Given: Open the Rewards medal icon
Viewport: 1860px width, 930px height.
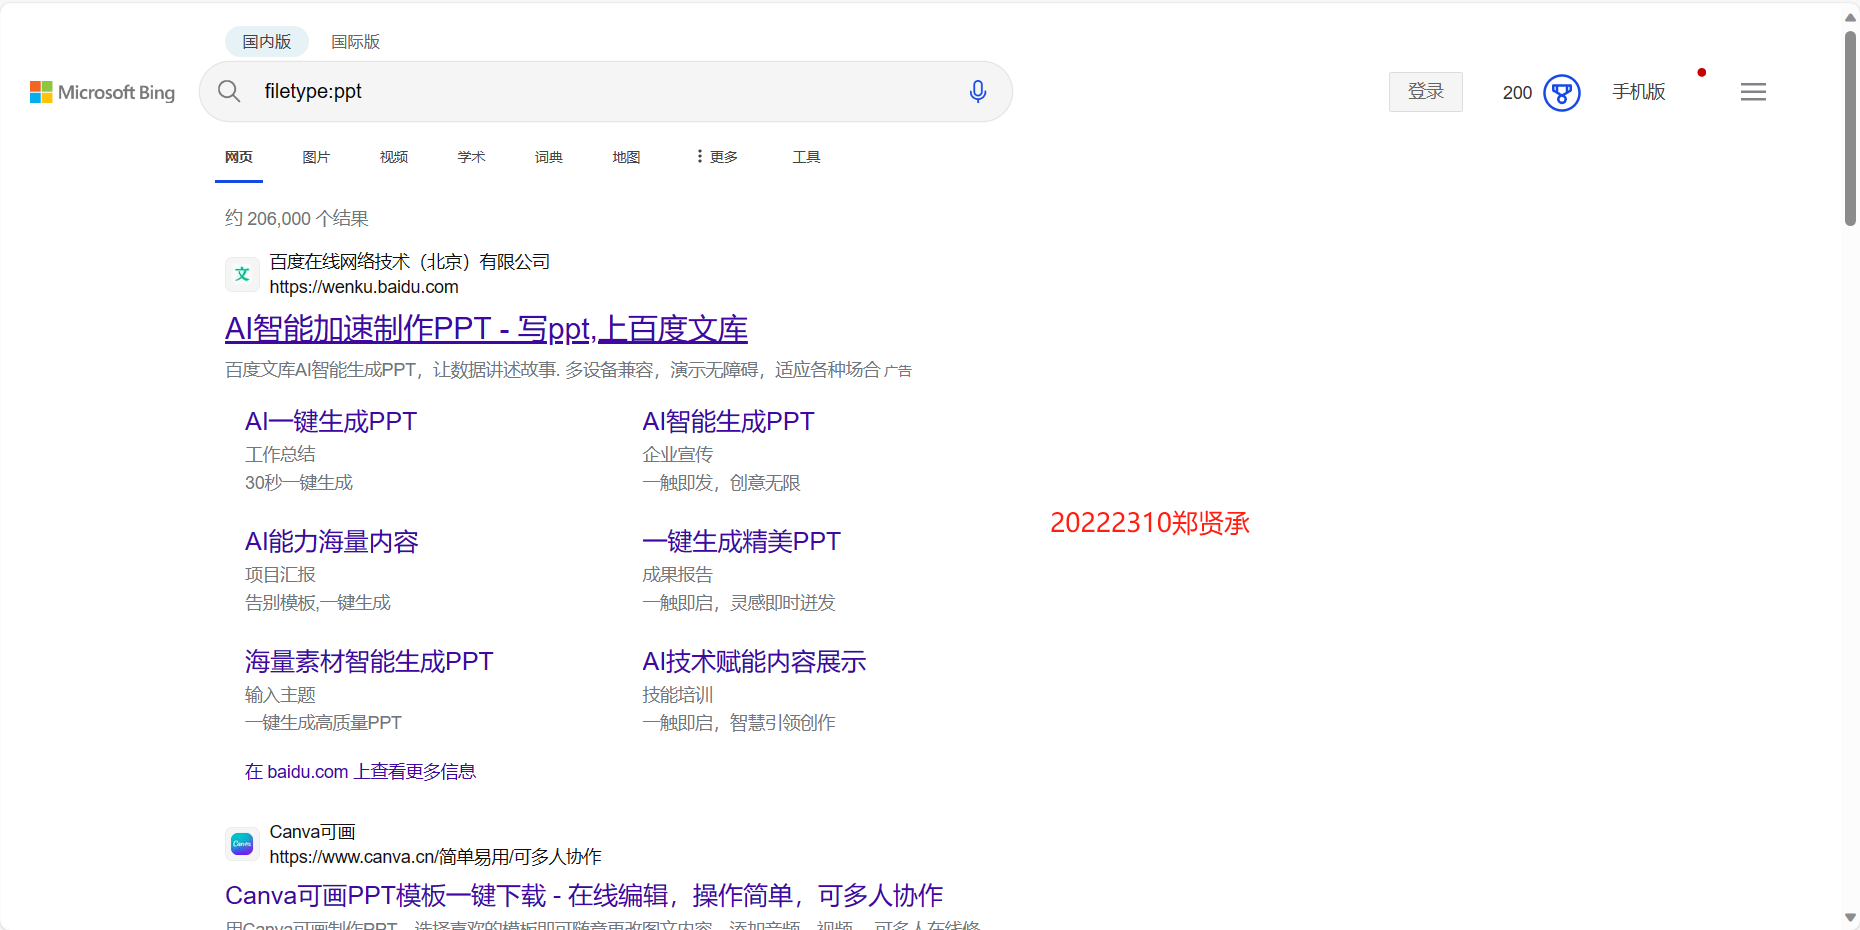Looking at the screenshot, I should pos(1561,93).
